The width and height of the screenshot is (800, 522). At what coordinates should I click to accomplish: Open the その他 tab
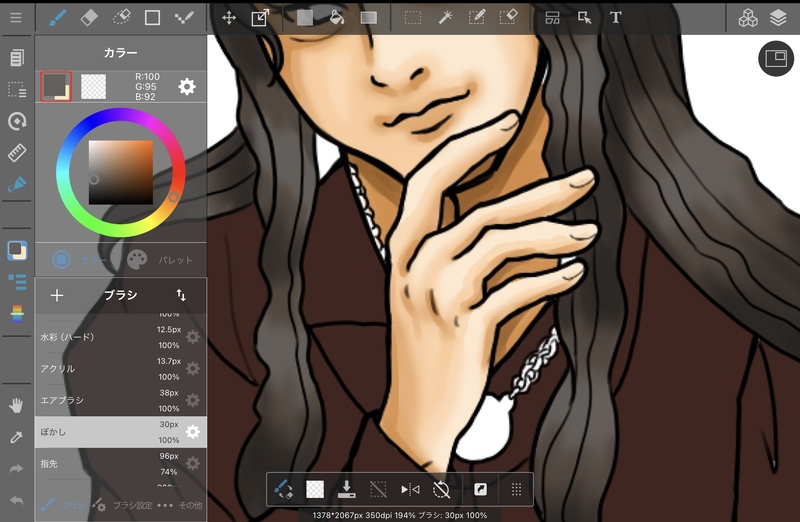click(180, 505)
